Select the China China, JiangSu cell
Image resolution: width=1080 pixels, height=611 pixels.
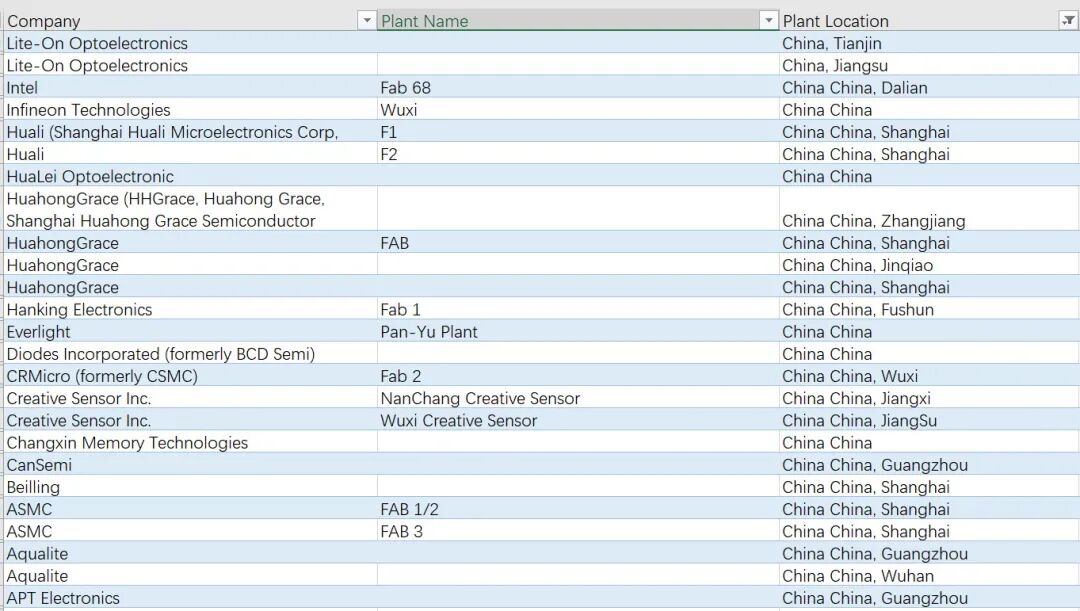click(929, 420)
